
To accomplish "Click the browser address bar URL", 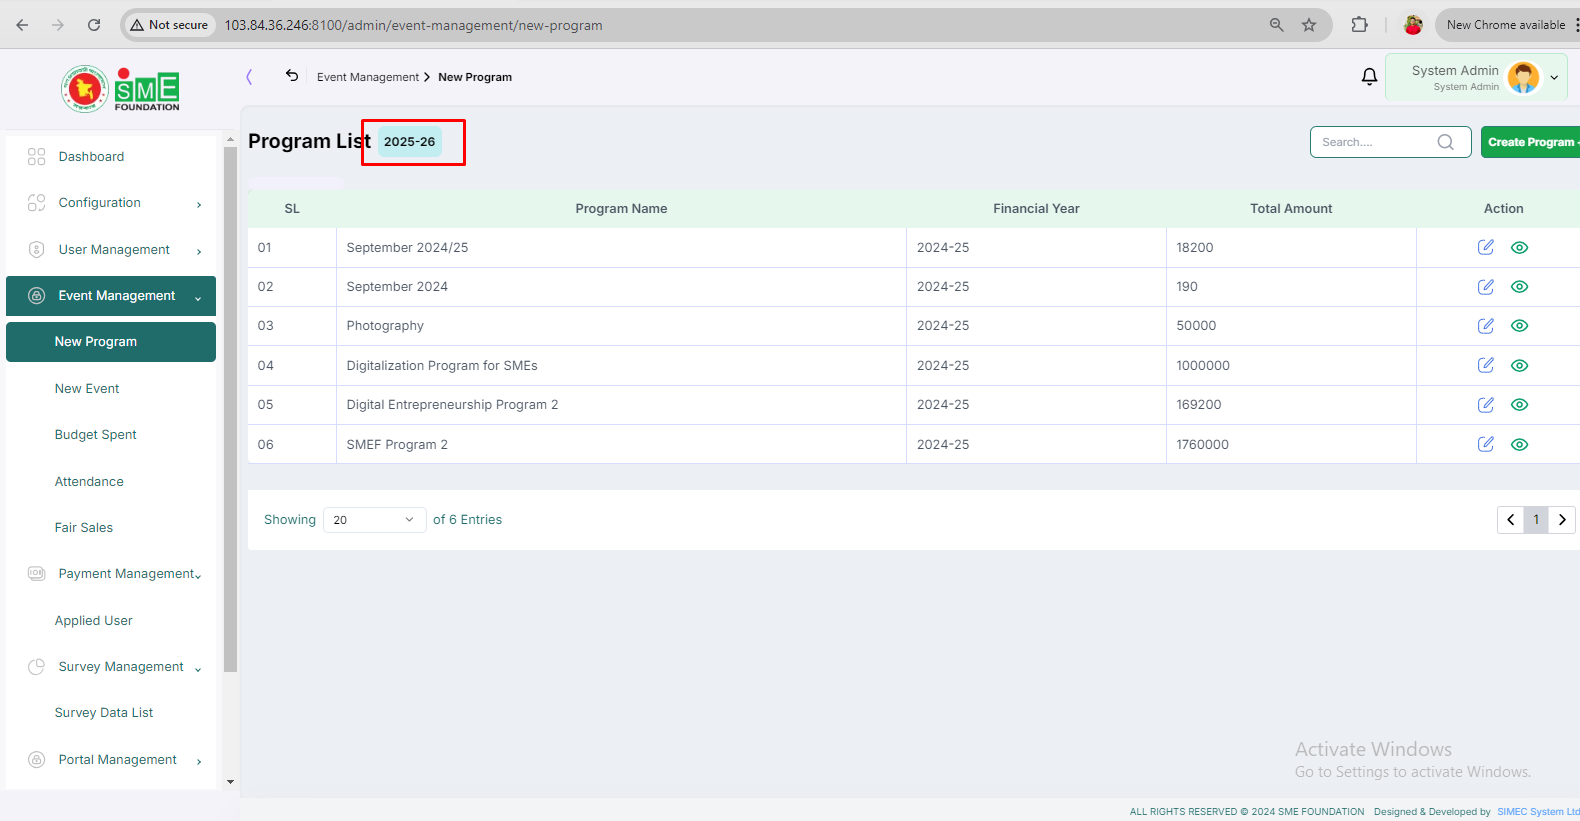I will pos(413,25).
